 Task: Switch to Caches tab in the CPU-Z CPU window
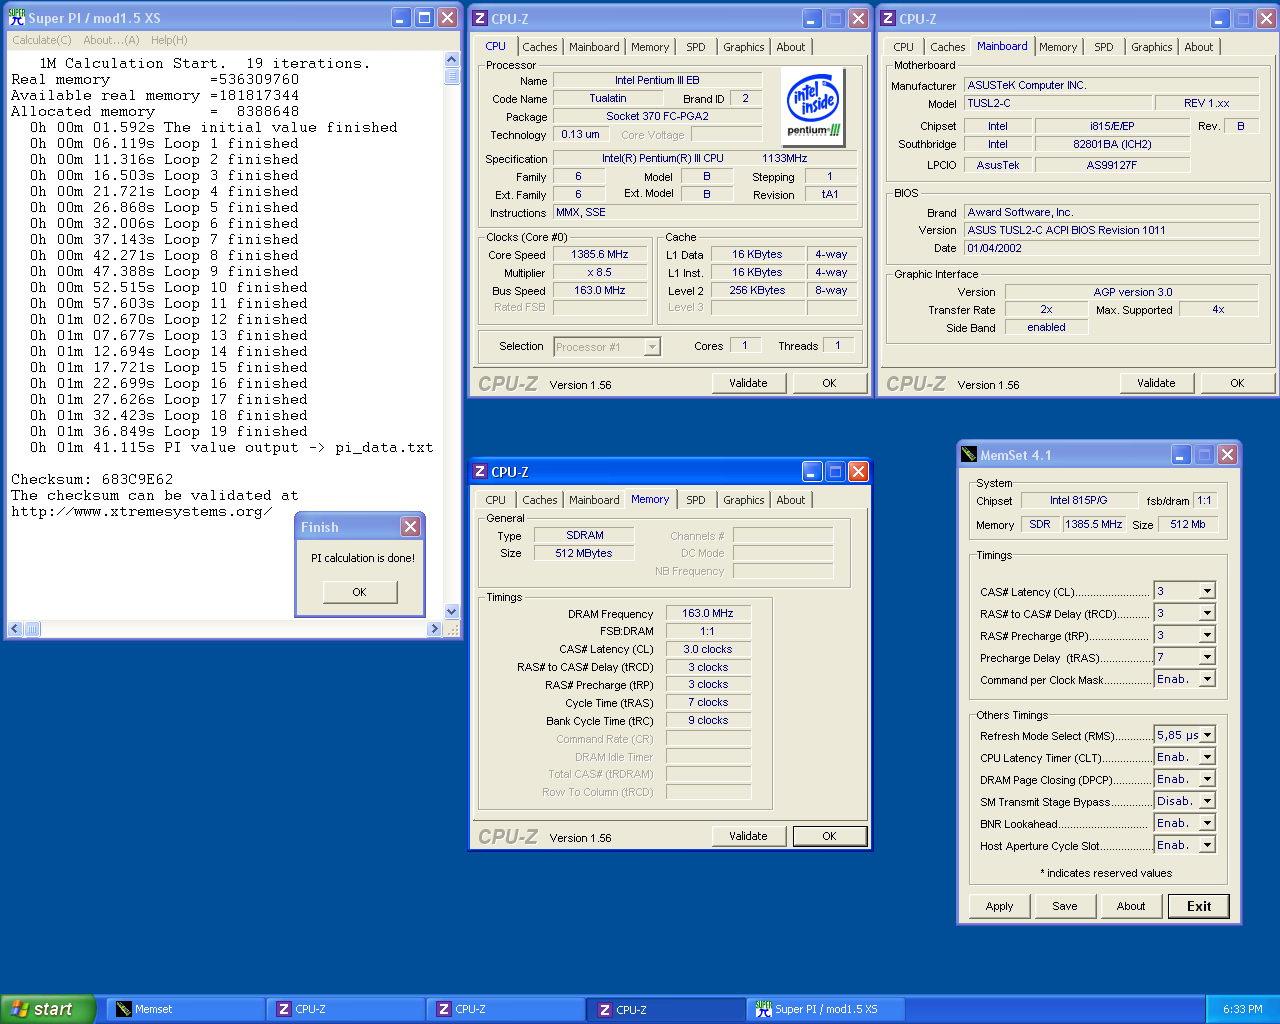pyautogui.click(x=540, y=47)
